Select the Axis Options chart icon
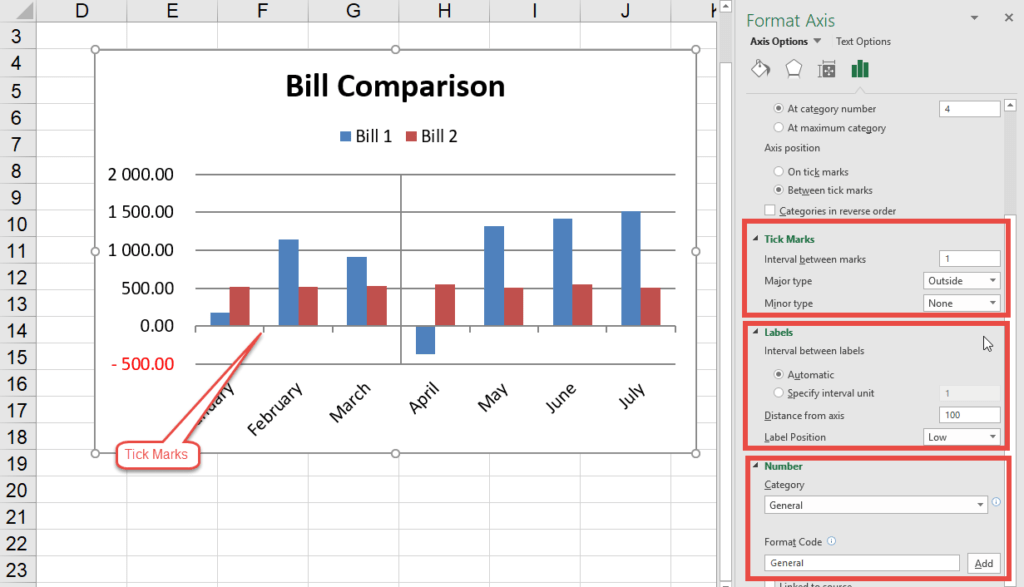 pyautogui.click(x=861, y=68)
